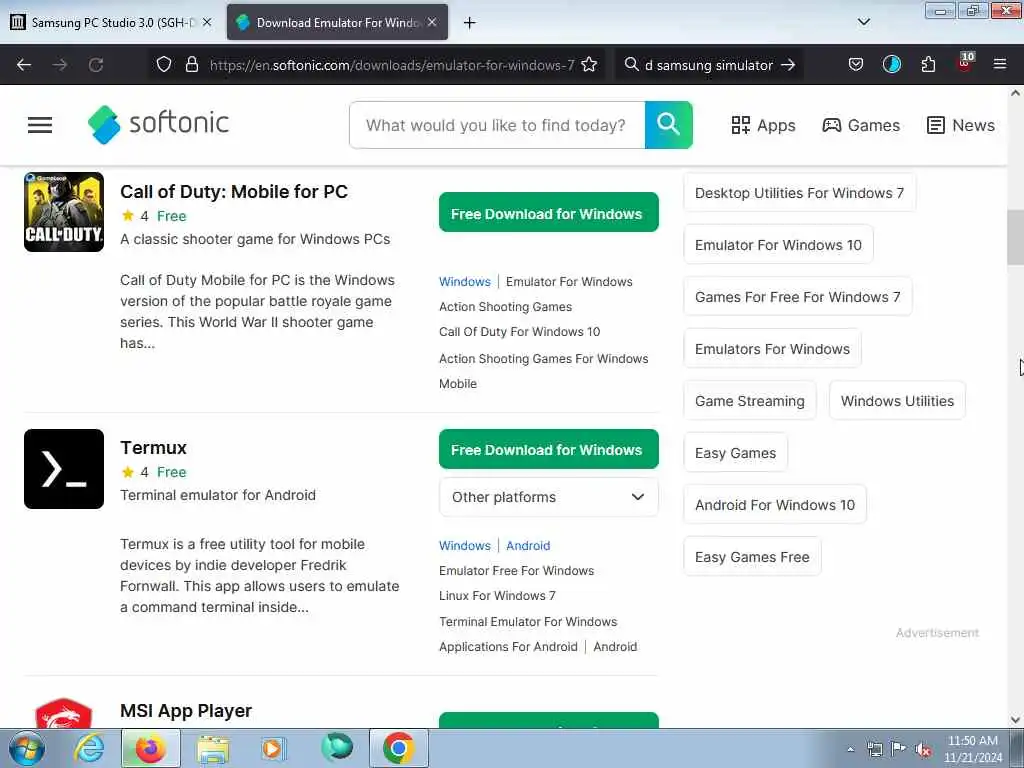Open the Termux title link
The width and height of the screenshot is (1024, 768).
point(153,447)
